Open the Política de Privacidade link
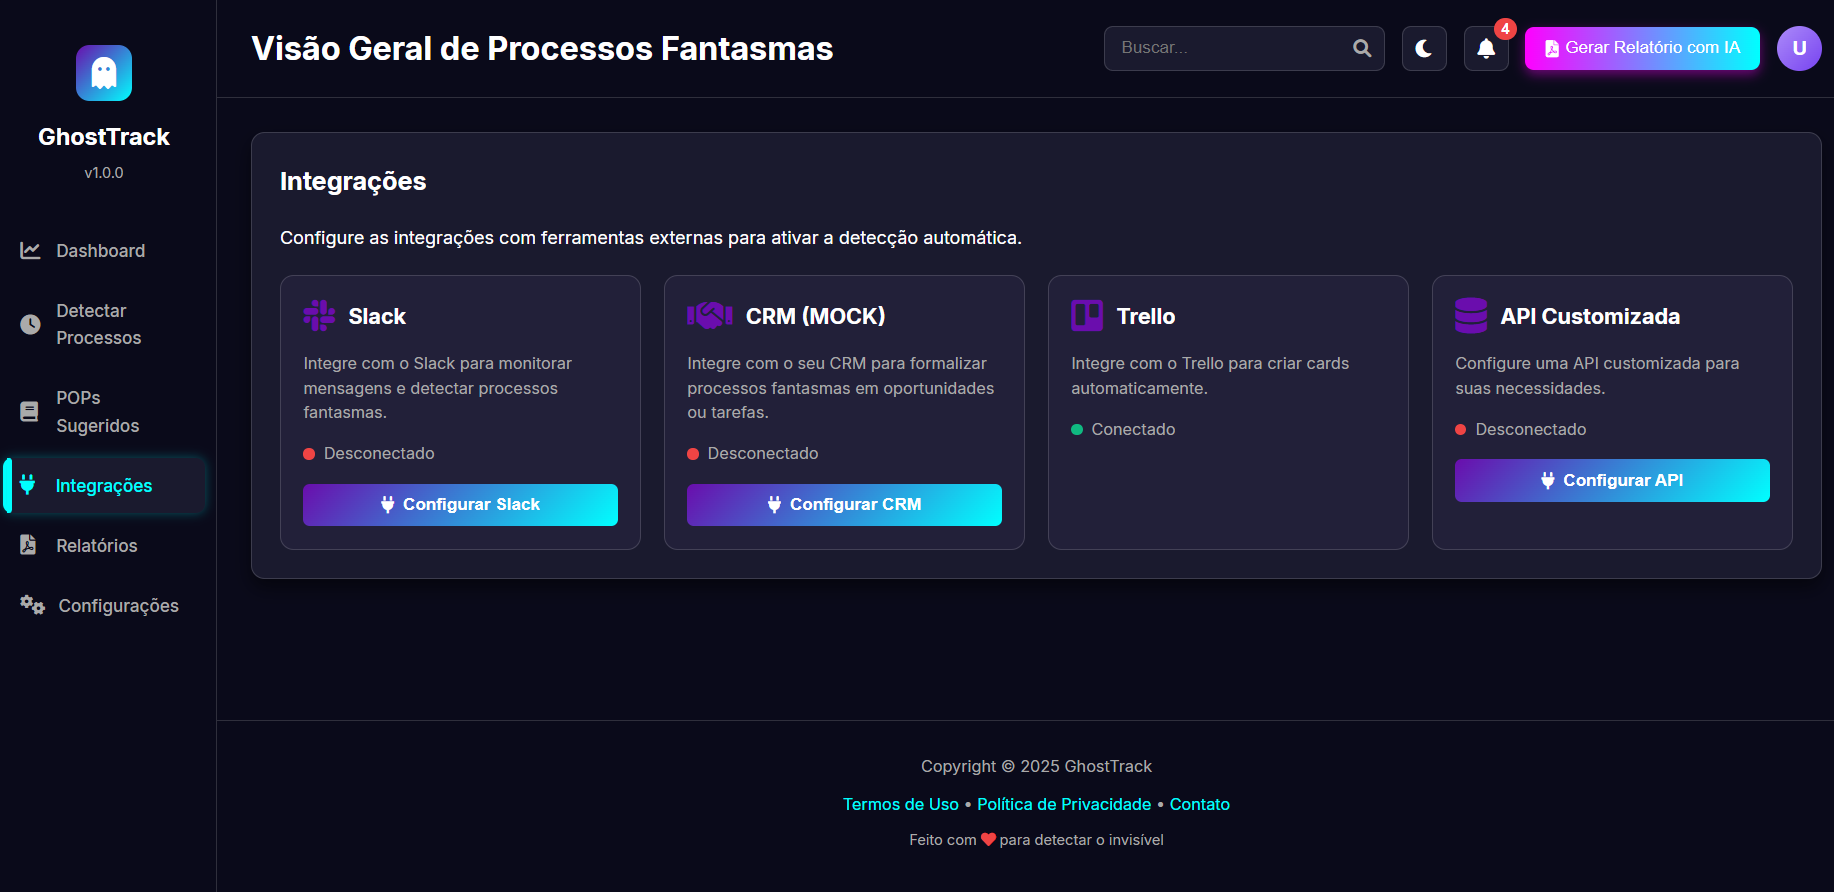 (x=1064, y=804)
